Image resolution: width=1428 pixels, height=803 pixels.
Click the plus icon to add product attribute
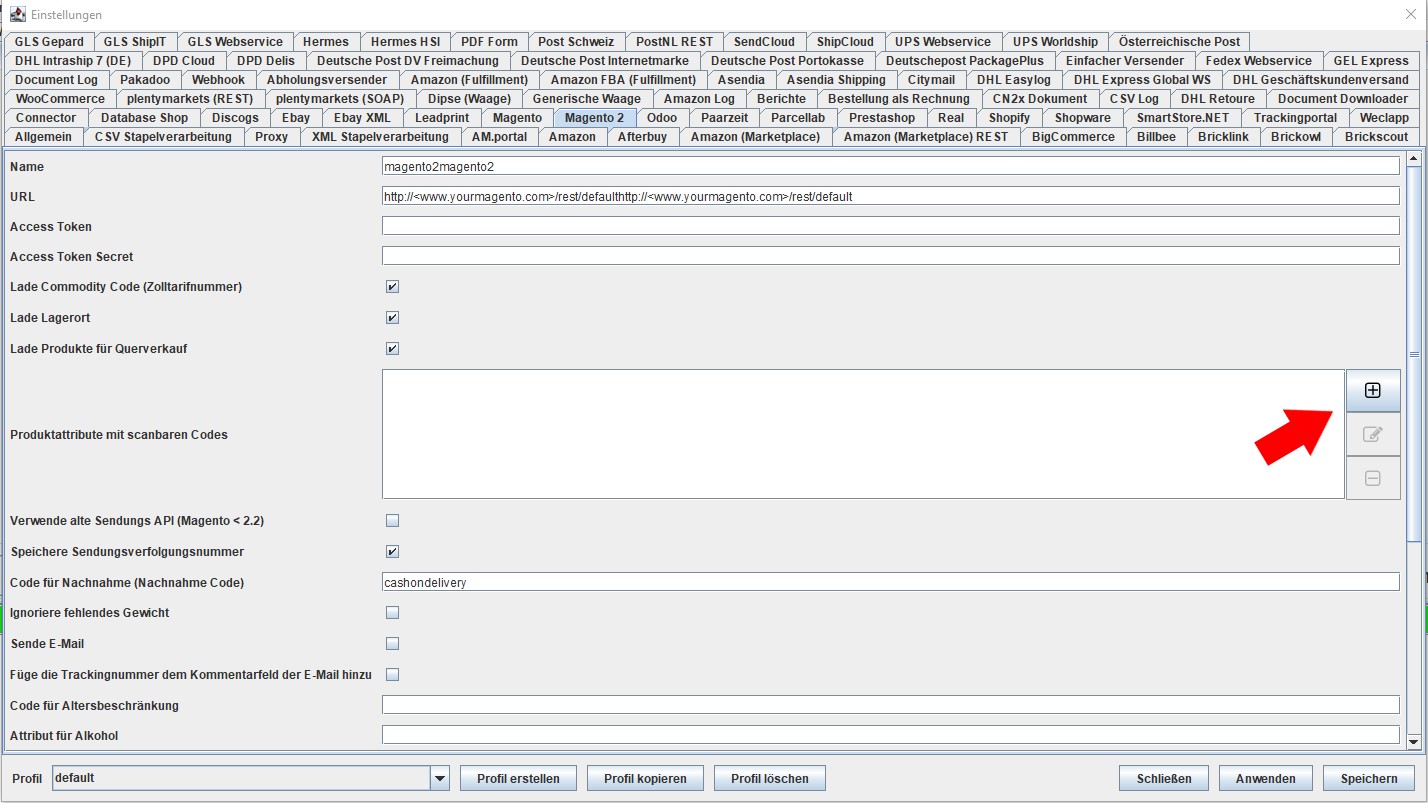coord(1373,391)
